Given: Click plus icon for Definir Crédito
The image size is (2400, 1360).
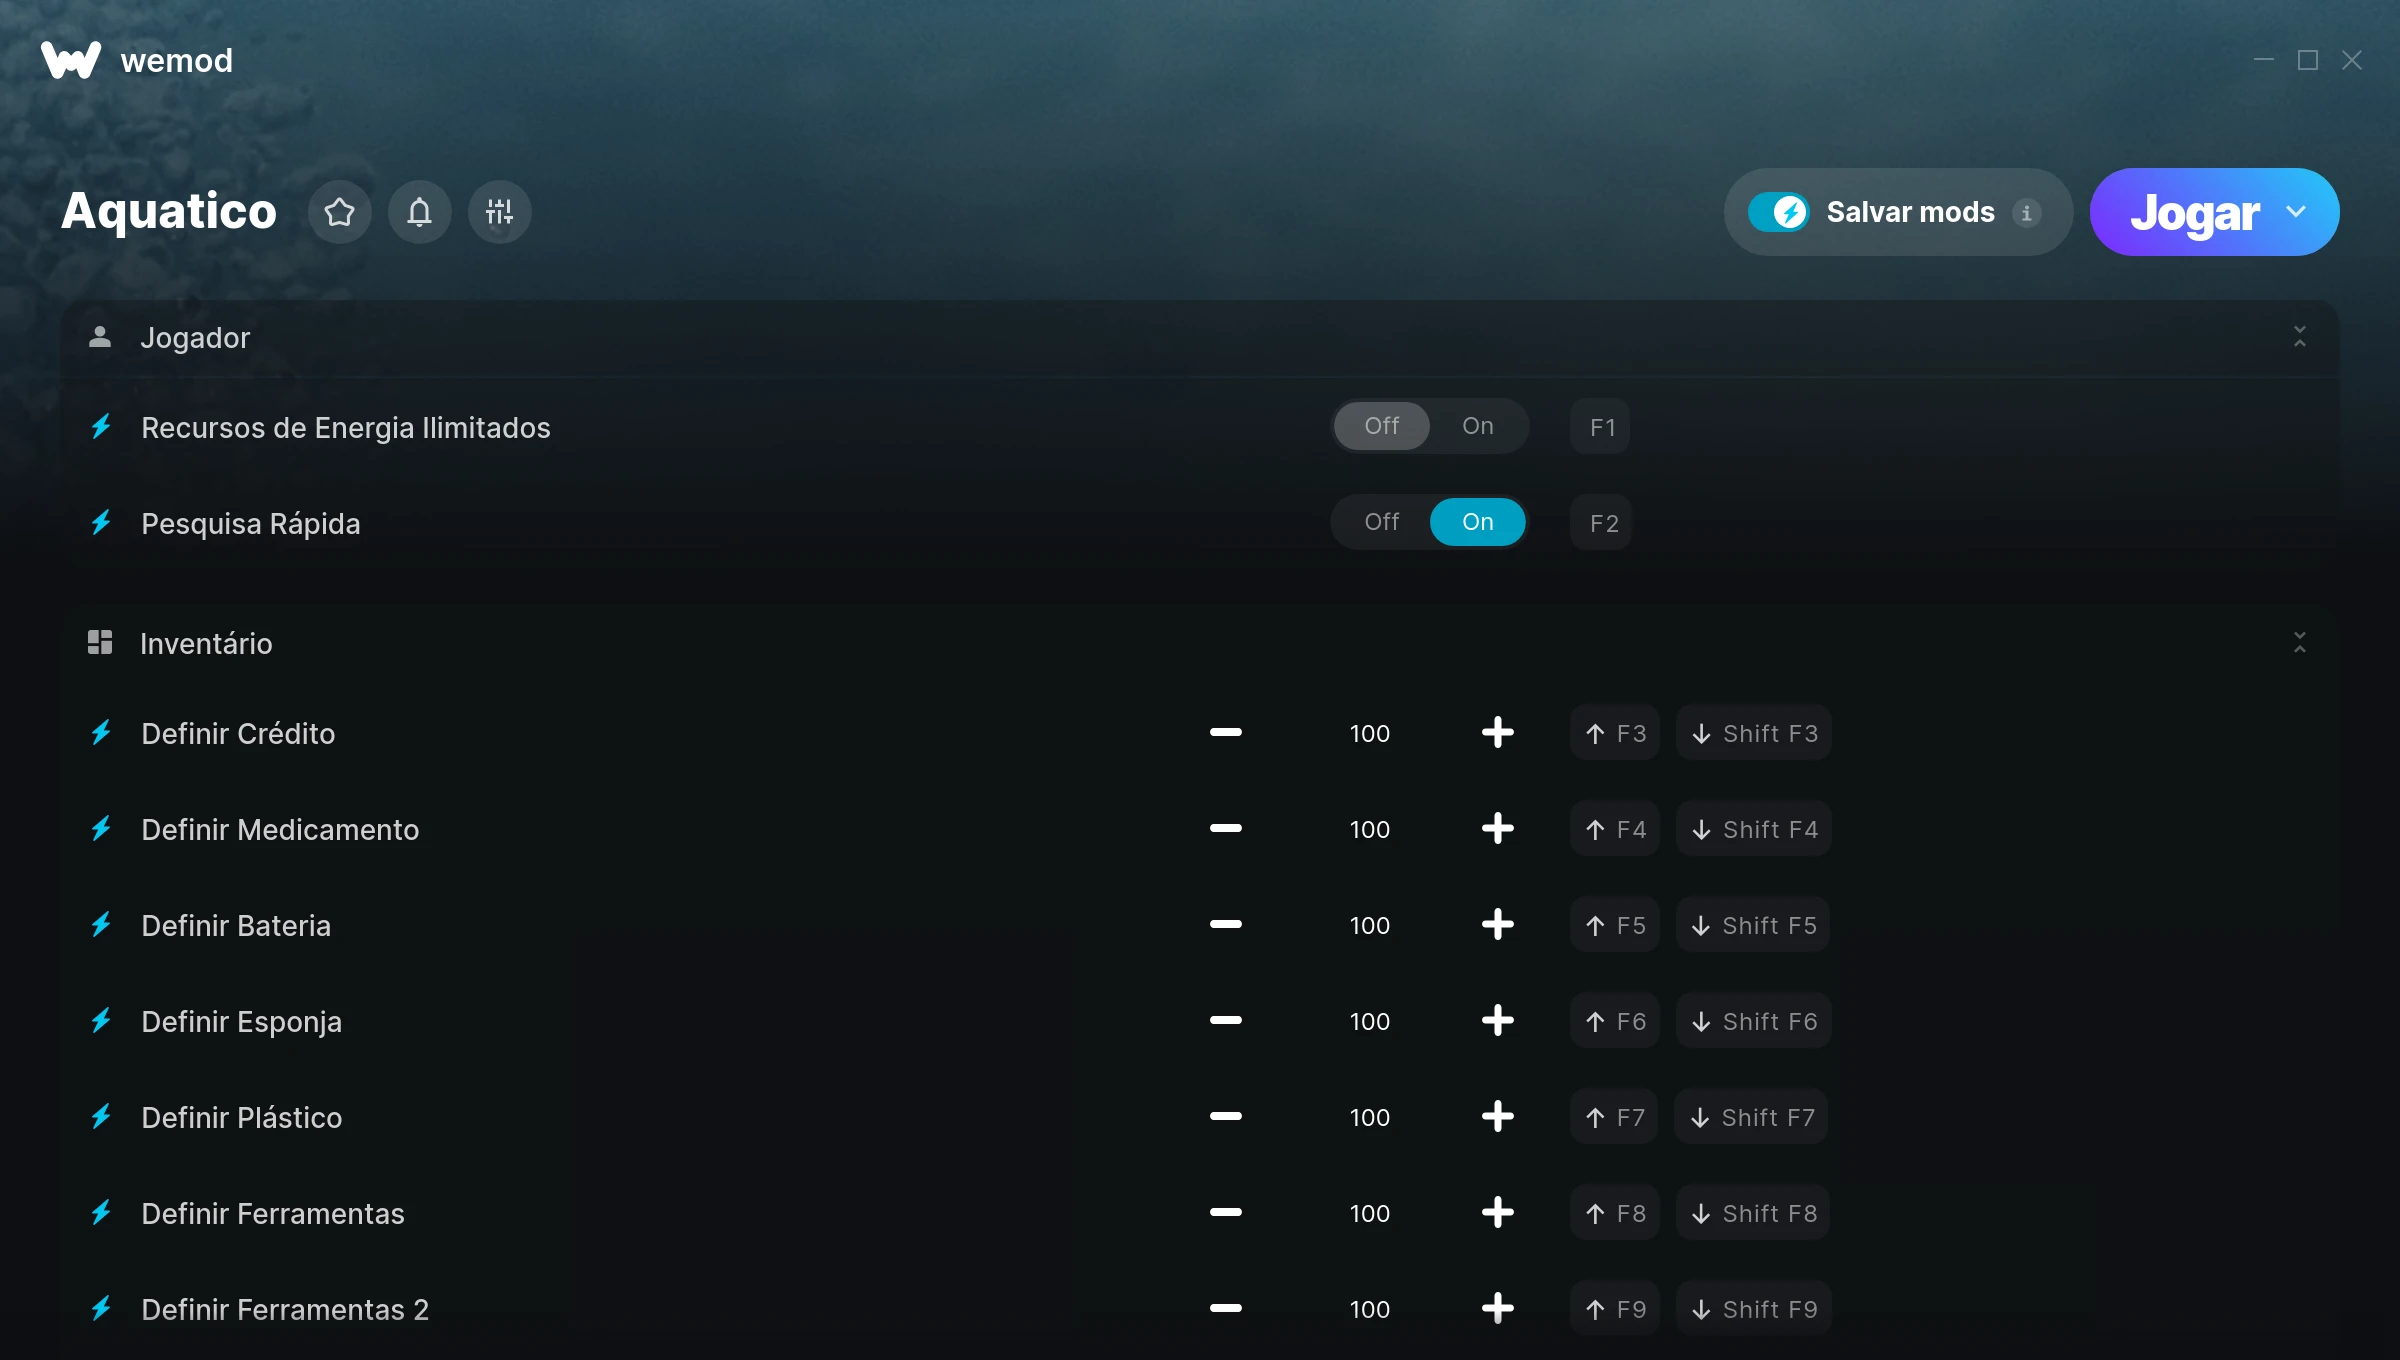Looking at the screenshot, I should tap(1497, 733).
